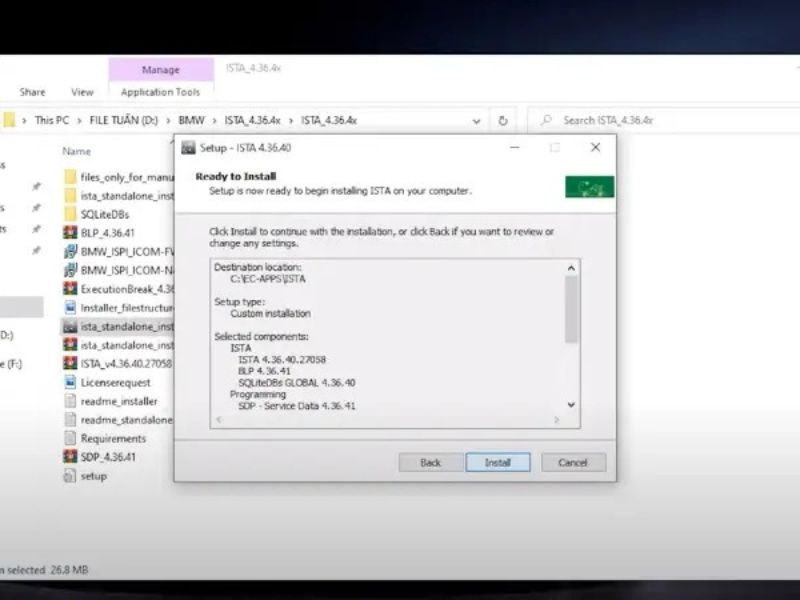The width and height of the screenshot is (800, 600).
Task: Open the address bar history dropdown
Action: point(476,120)
